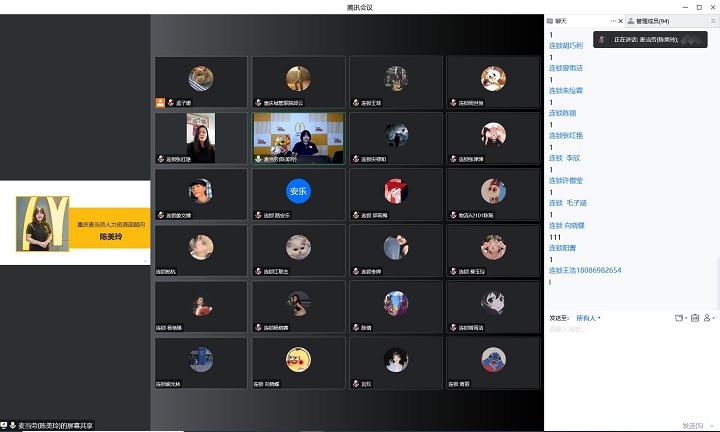The height and width of the screenshot is (432, 720).
Task: Click the send file folder icon
Action: point(679,318)
